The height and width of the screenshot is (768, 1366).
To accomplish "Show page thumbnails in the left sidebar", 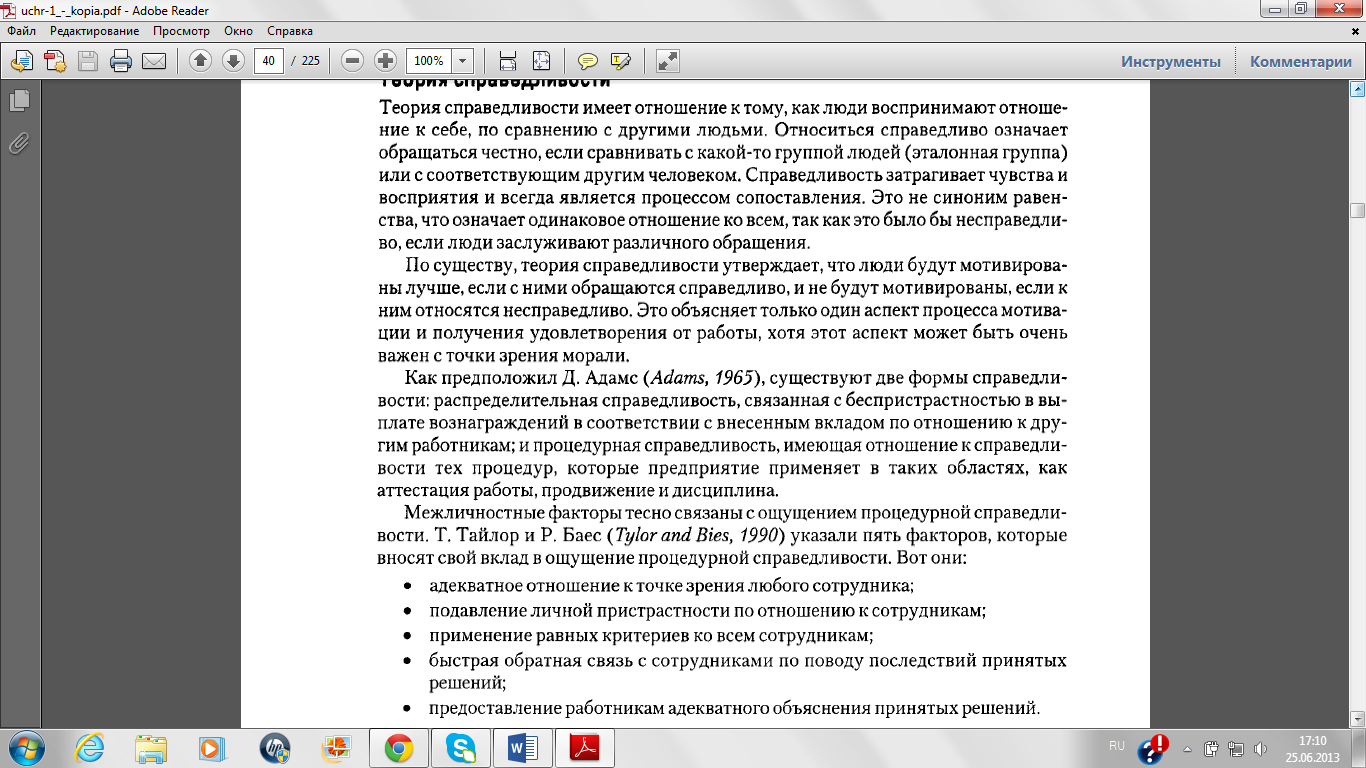I will (x=19, y=100).
